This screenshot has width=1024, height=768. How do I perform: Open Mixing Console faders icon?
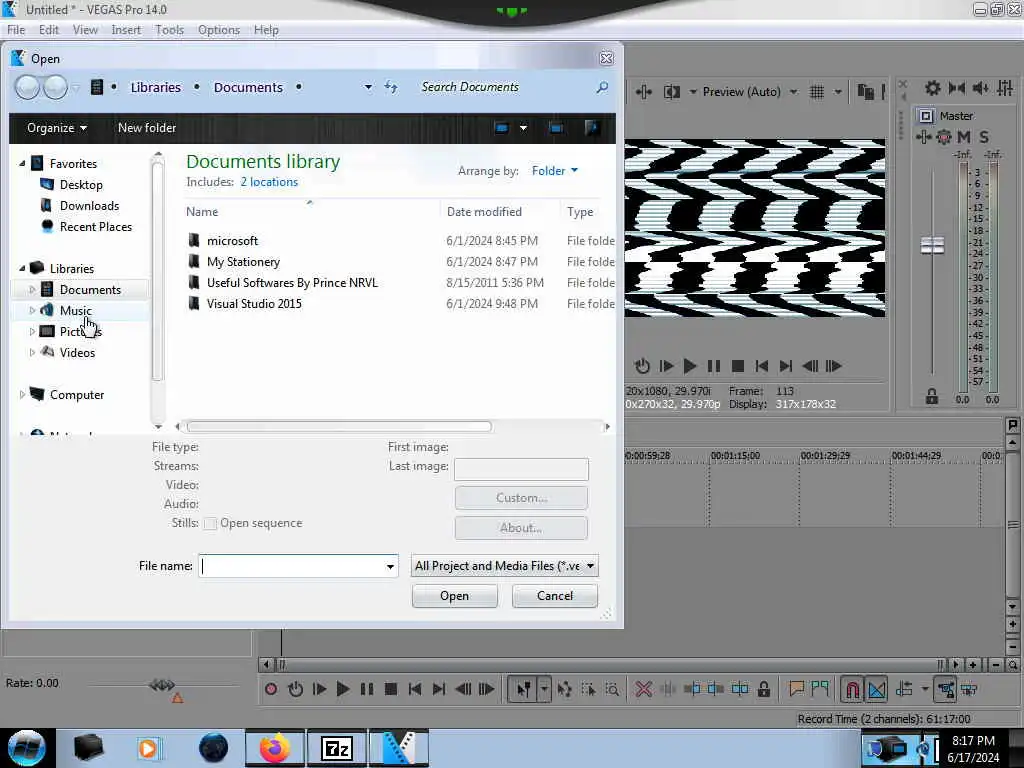point(1005,88)
